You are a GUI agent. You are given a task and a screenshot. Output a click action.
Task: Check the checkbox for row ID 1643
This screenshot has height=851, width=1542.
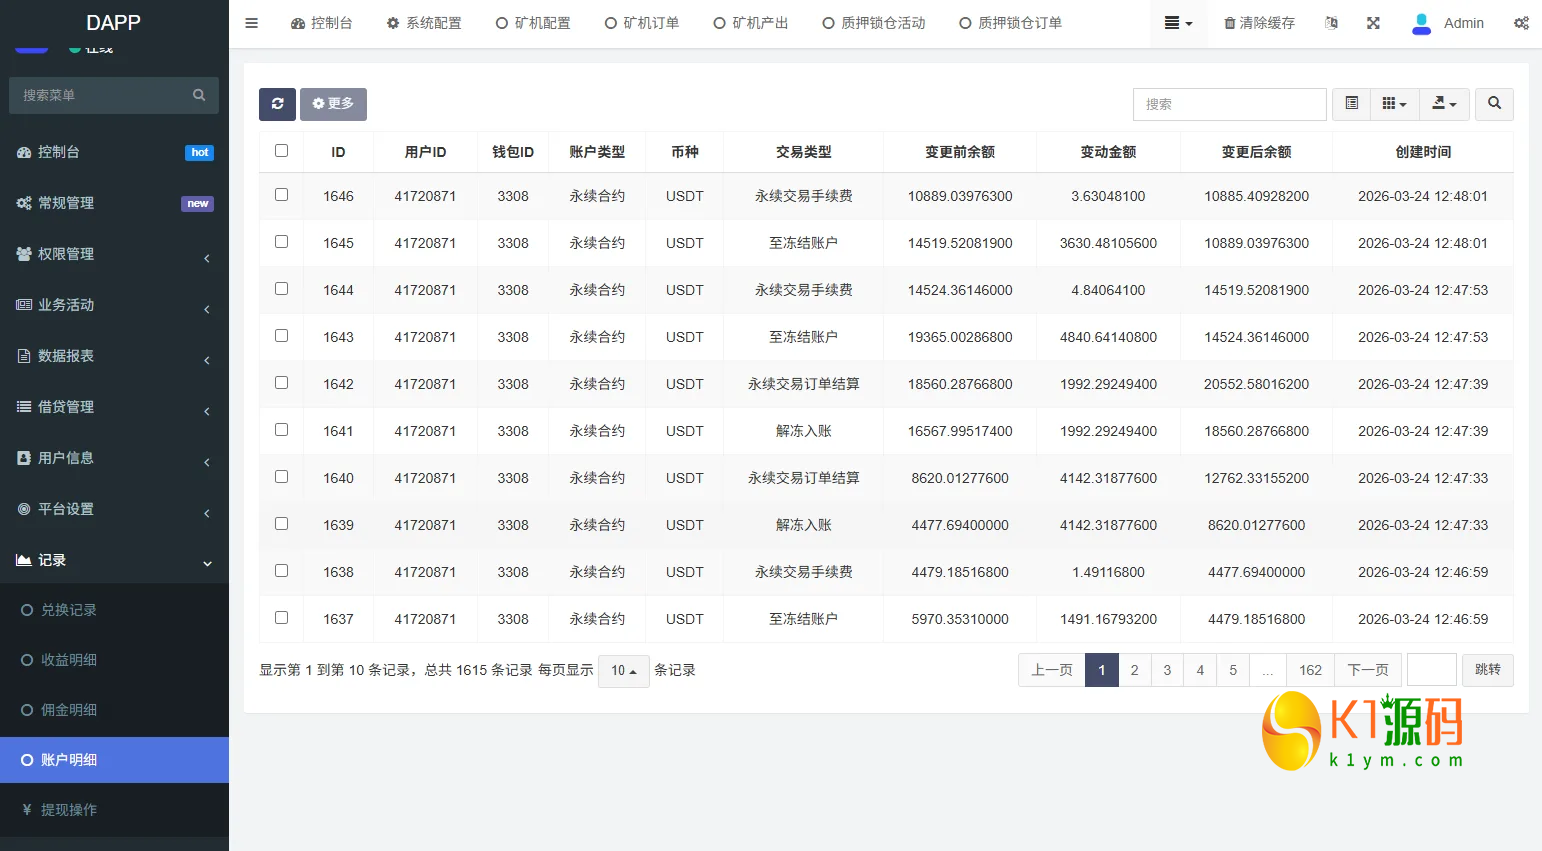(x=281, y=336)
